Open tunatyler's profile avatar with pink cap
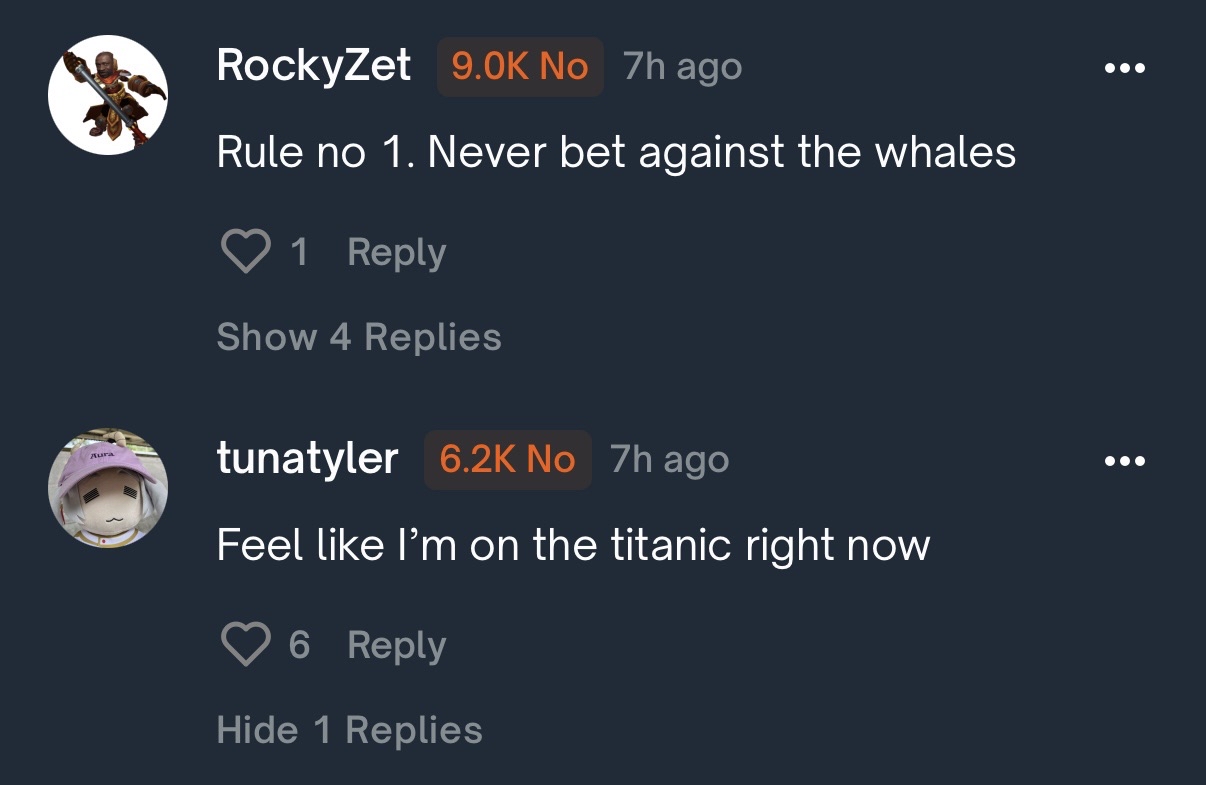The width and height of the screenshot is (1206, 785). (108, 488)
